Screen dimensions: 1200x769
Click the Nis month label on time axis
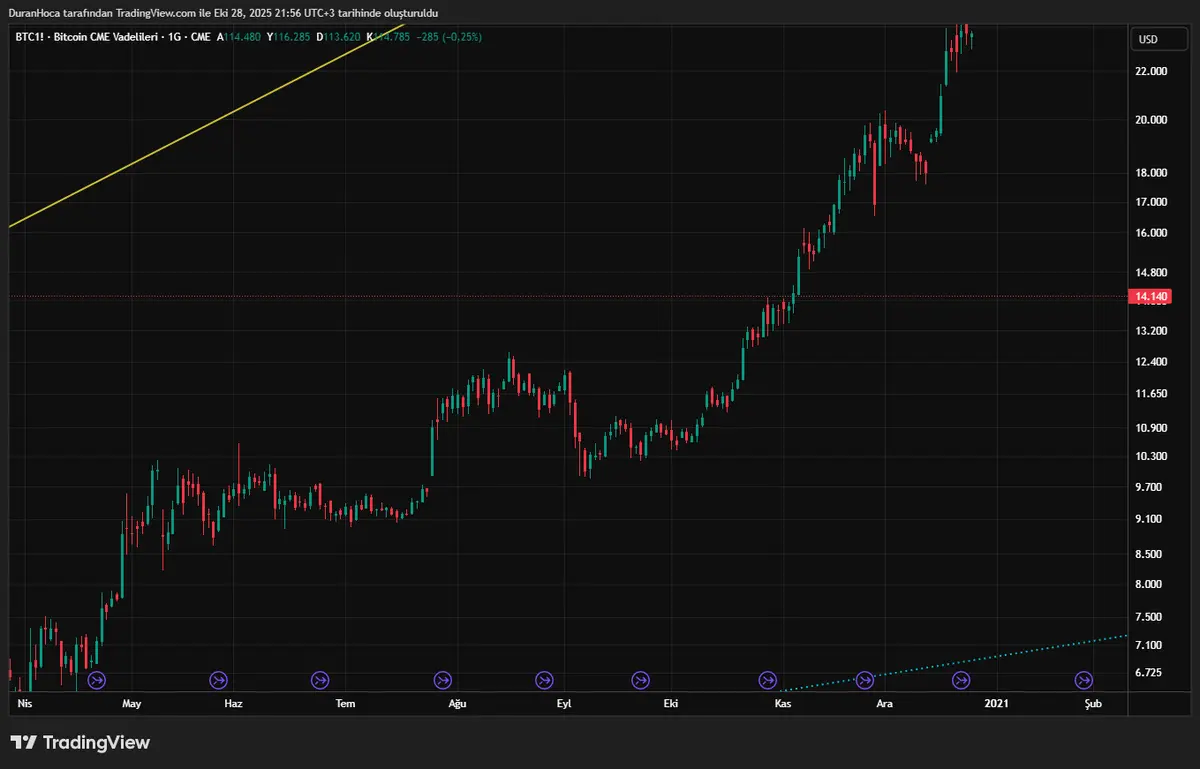pyautogui.click(x=25, y=704)
